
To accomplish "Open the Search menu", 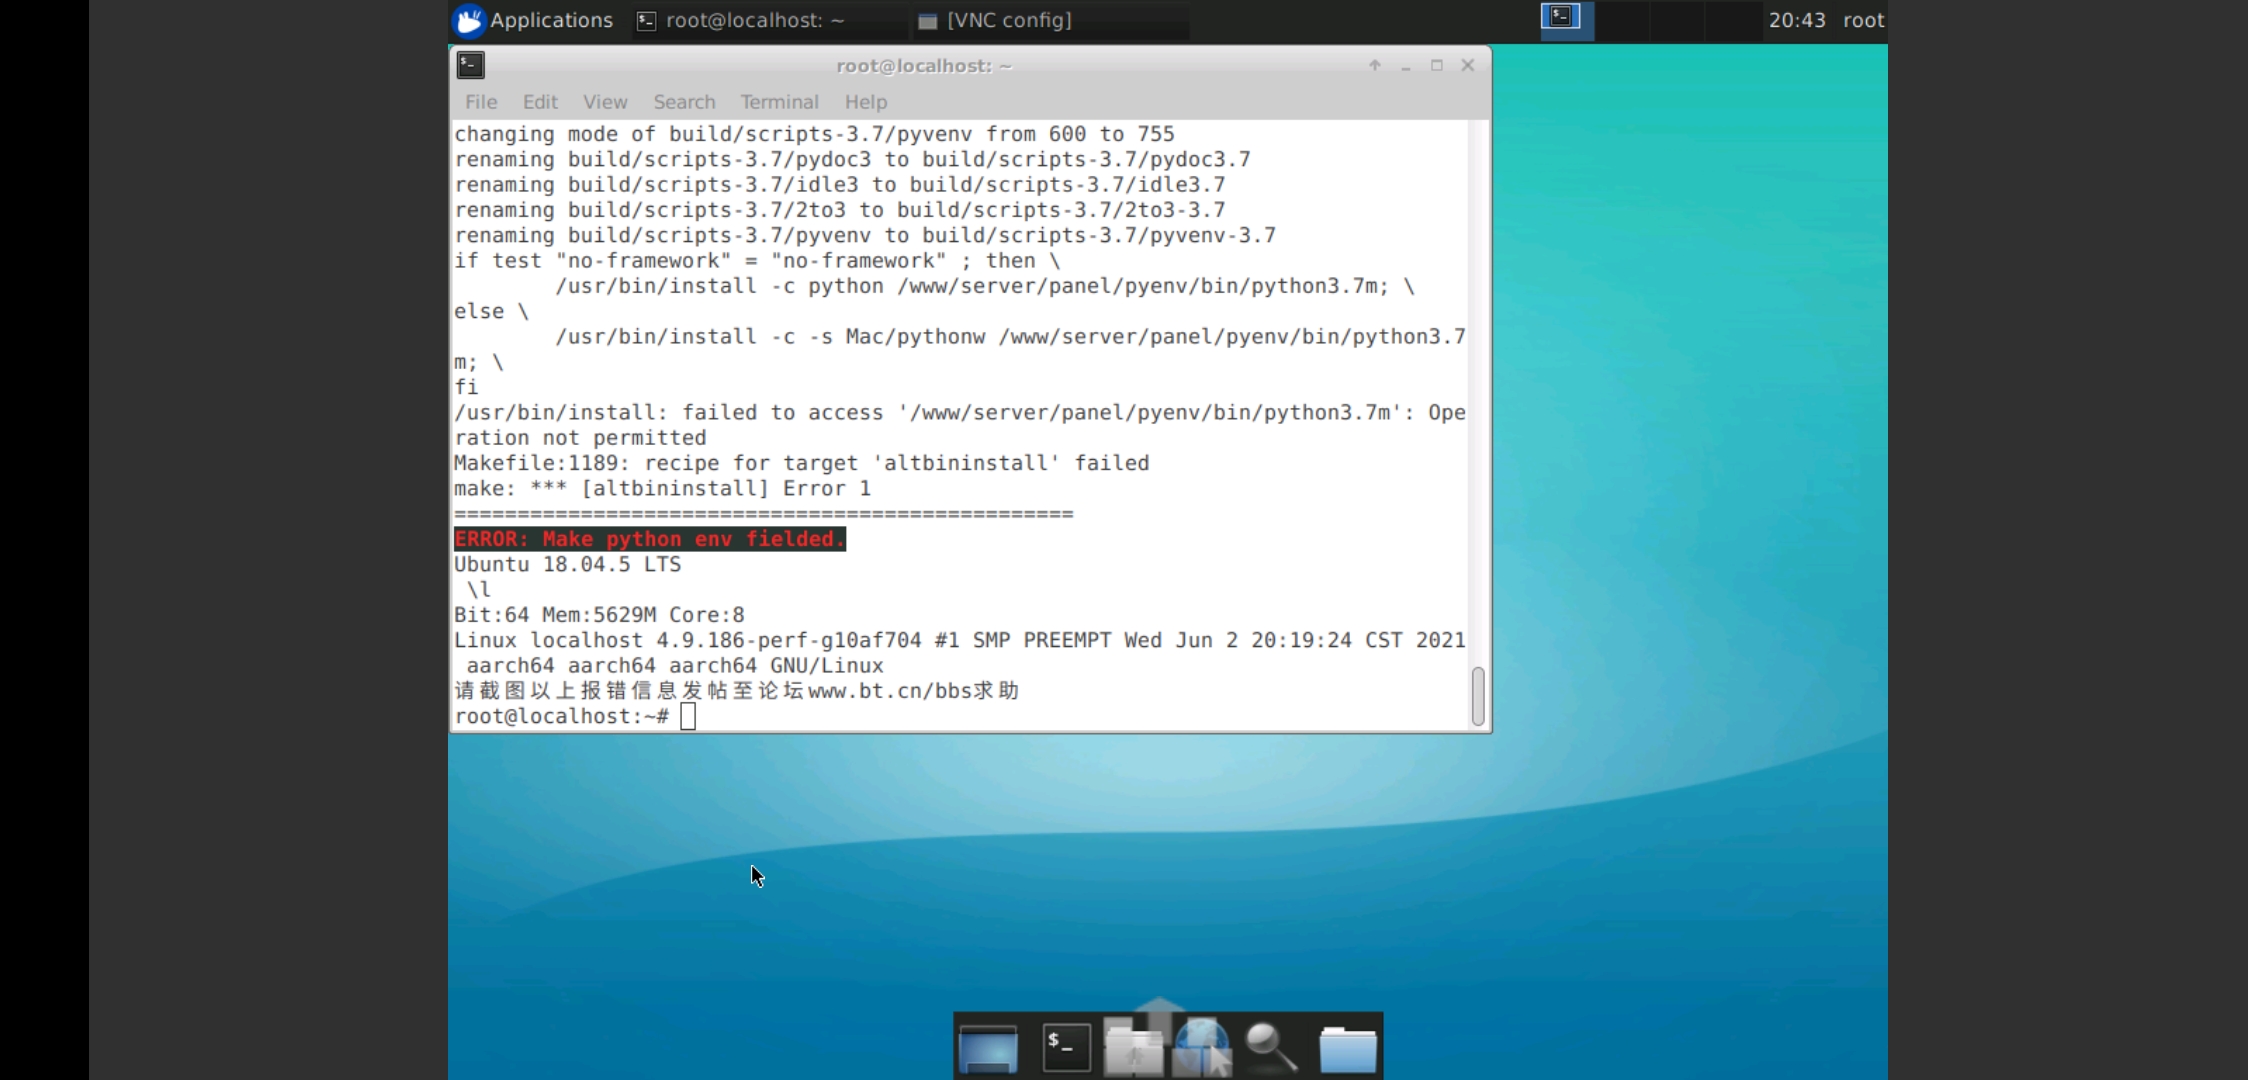I will tap(684, 102).
